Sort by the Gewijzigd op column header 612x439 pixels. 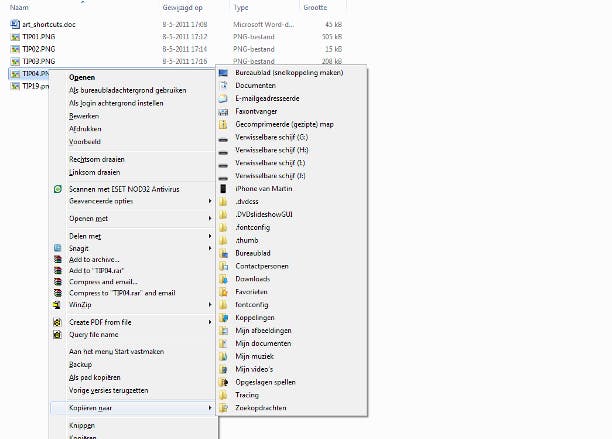click(x=182, y=7)
